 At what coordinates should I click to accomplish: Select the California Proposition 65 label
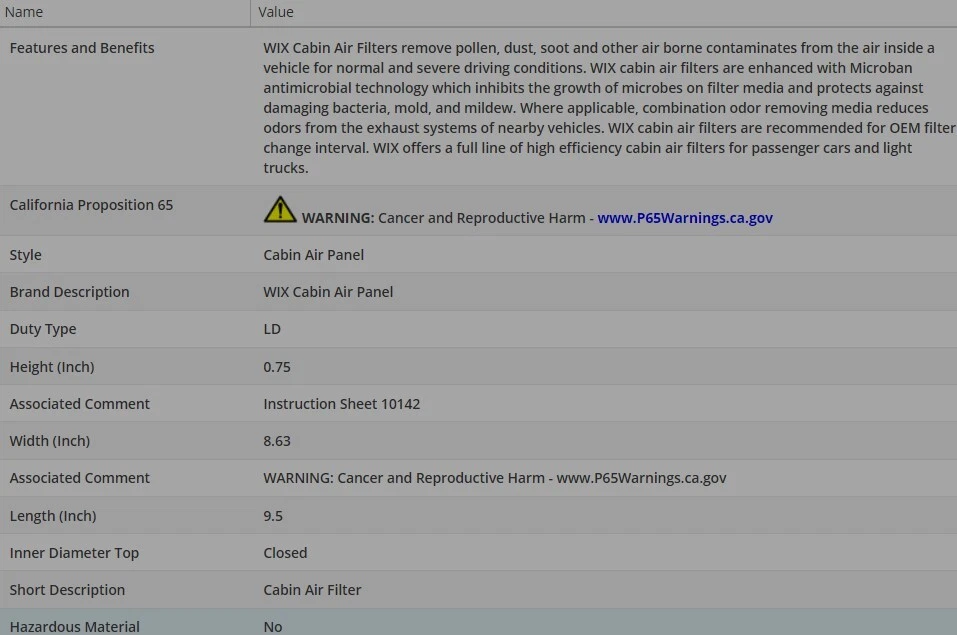(x=91, y=205)
